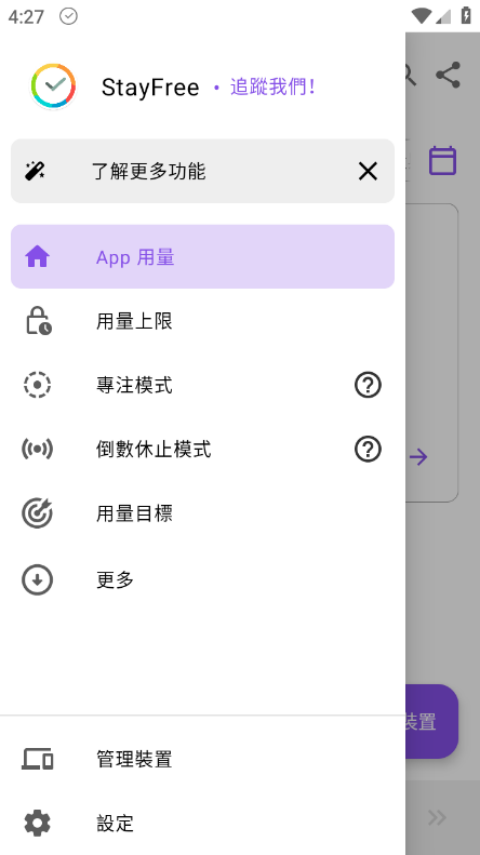The image size is (480, 855).
Task: Tap the share icon in the top bar
Action: pyautogui.click(x=448, y=75)
